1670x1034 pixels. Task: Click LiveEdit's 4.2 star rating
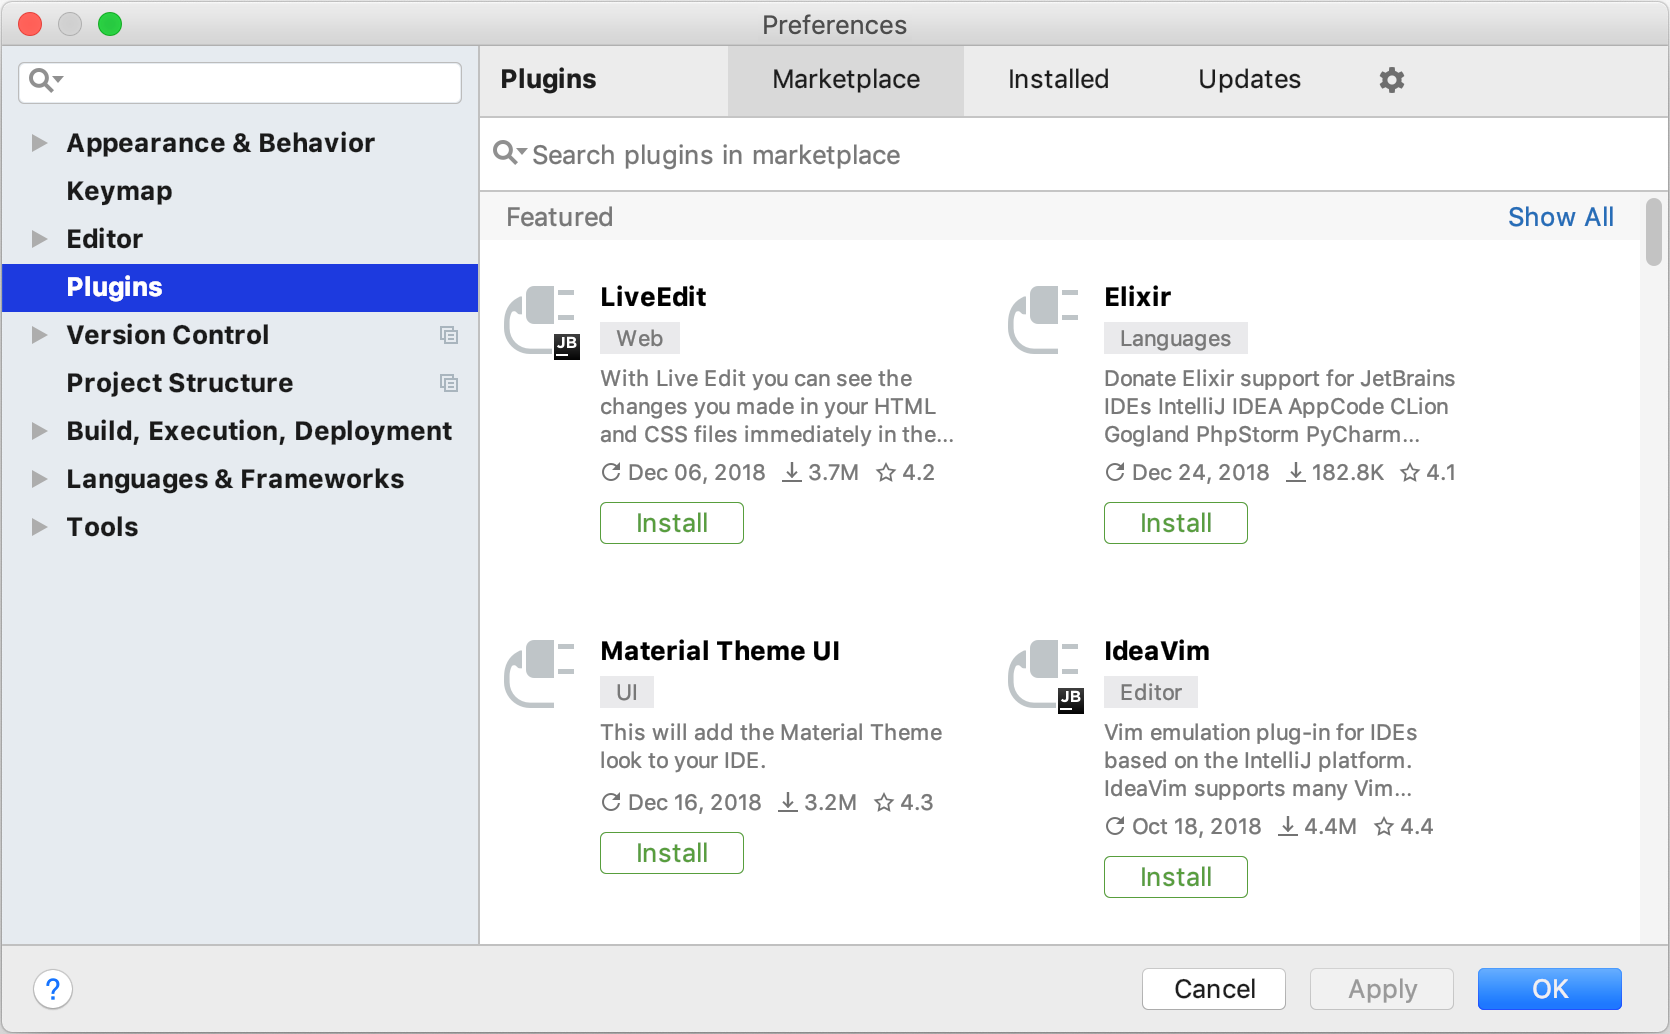(905, 472)
